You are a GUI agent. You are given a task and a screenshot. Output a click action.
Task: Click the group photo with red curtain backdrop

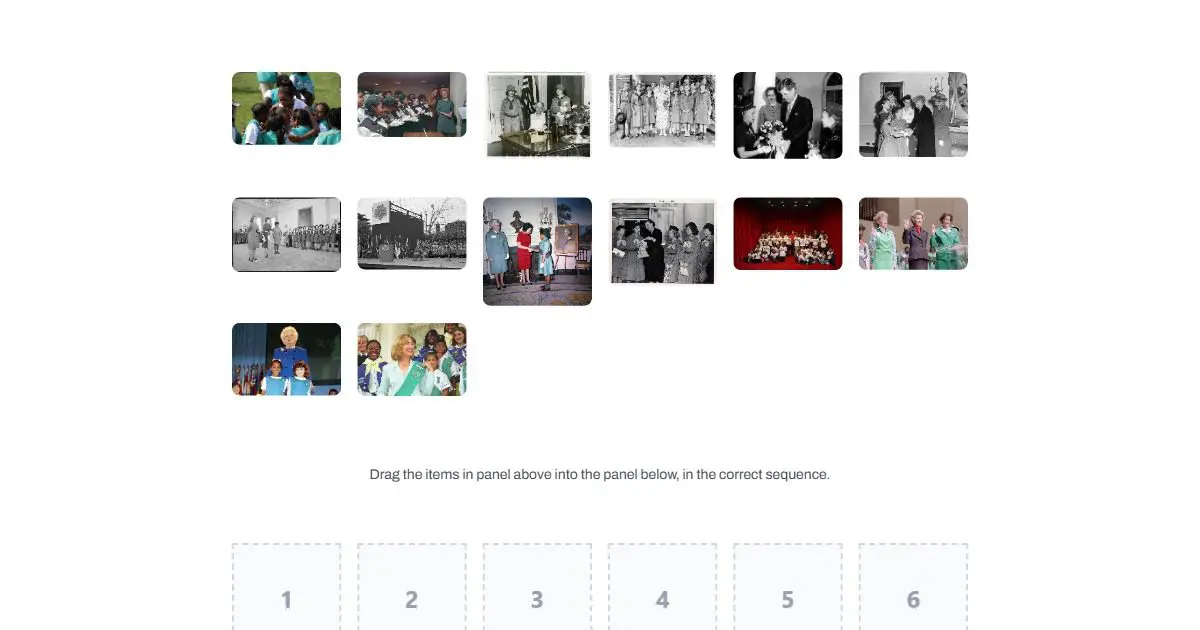tap(788, 233)
